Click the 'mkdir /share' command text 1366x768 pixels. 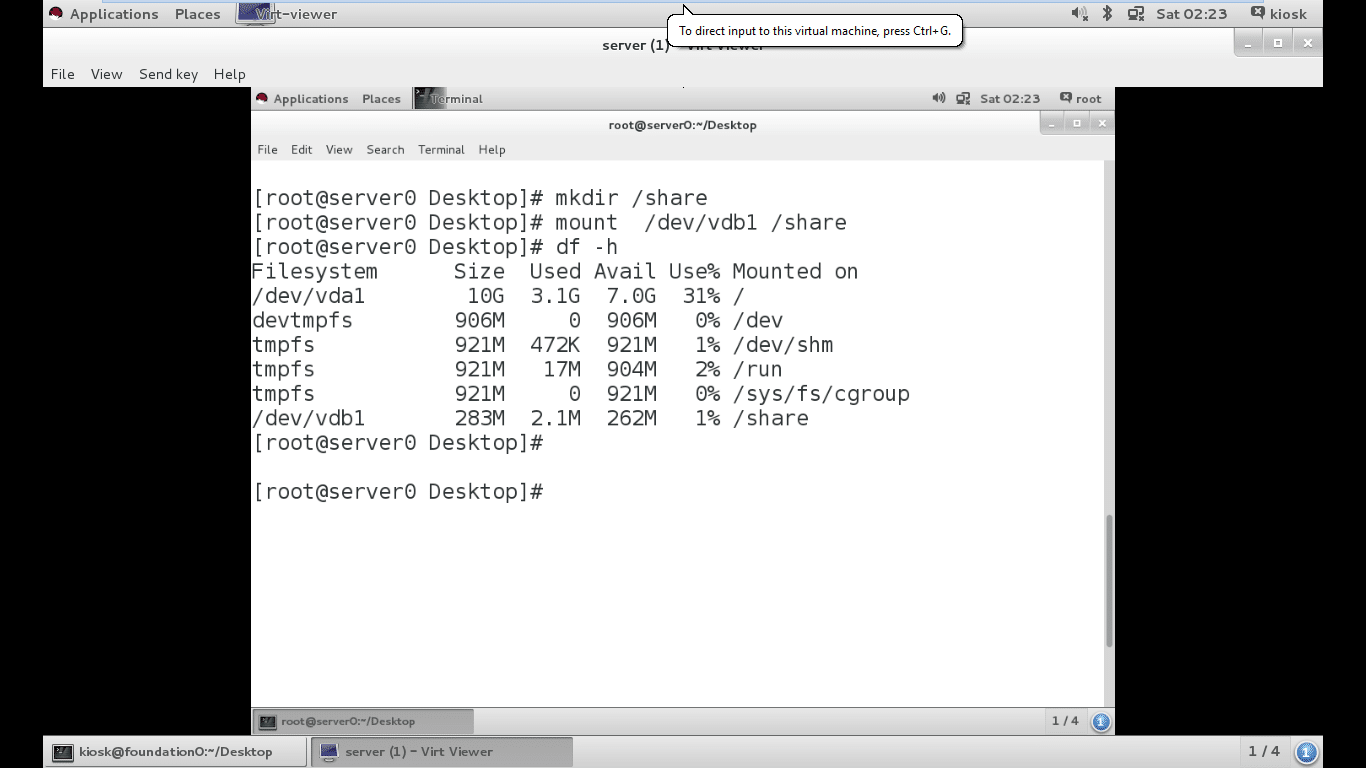(x=631, y=198)
